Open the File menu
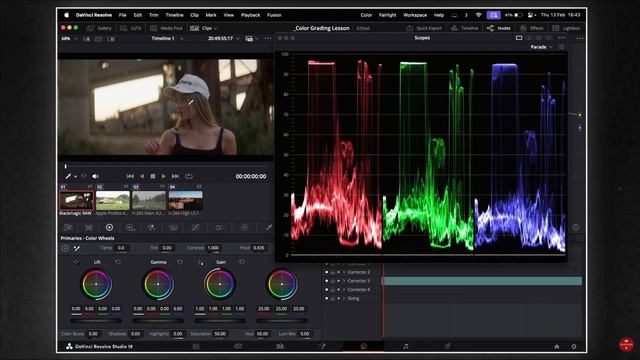Image resolution: width=640 pixels, height=360 pixels. pyautogui.click(x=122, y=15)
